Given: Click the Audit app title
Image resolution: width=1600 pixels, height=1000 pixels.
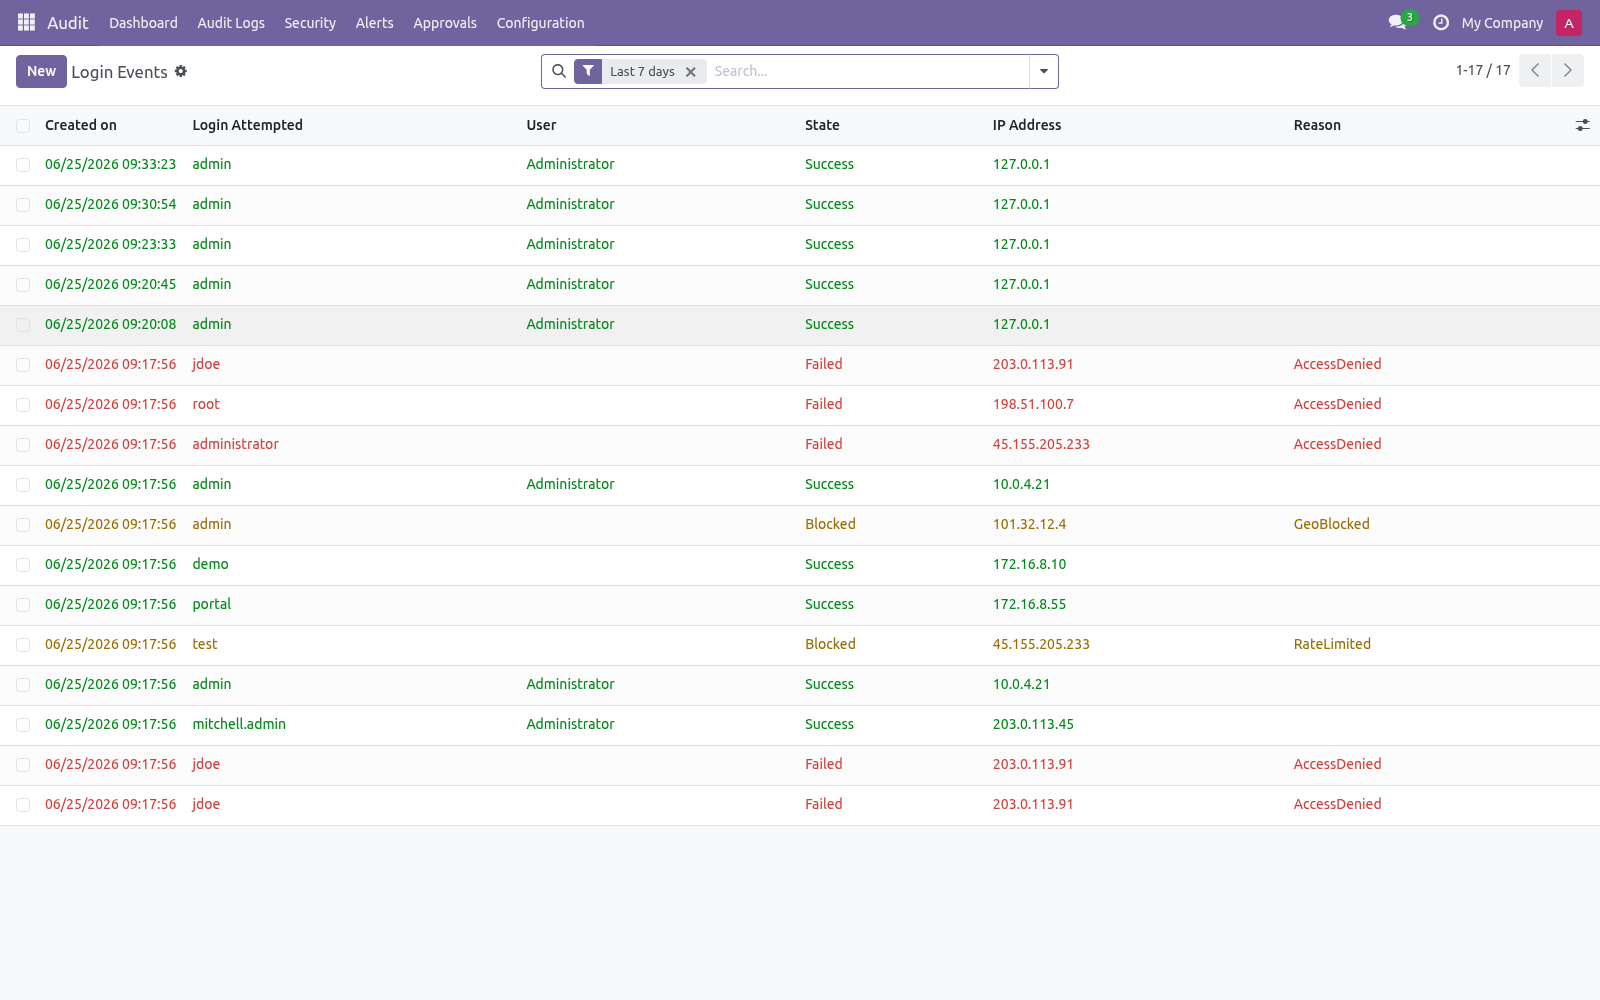Looking at the screenshot, I should click(68, 23).
